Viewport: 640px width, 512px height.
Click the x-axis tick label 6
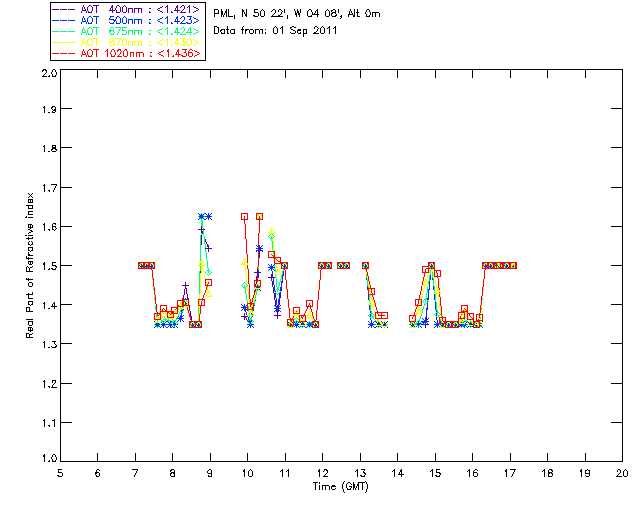98,473
